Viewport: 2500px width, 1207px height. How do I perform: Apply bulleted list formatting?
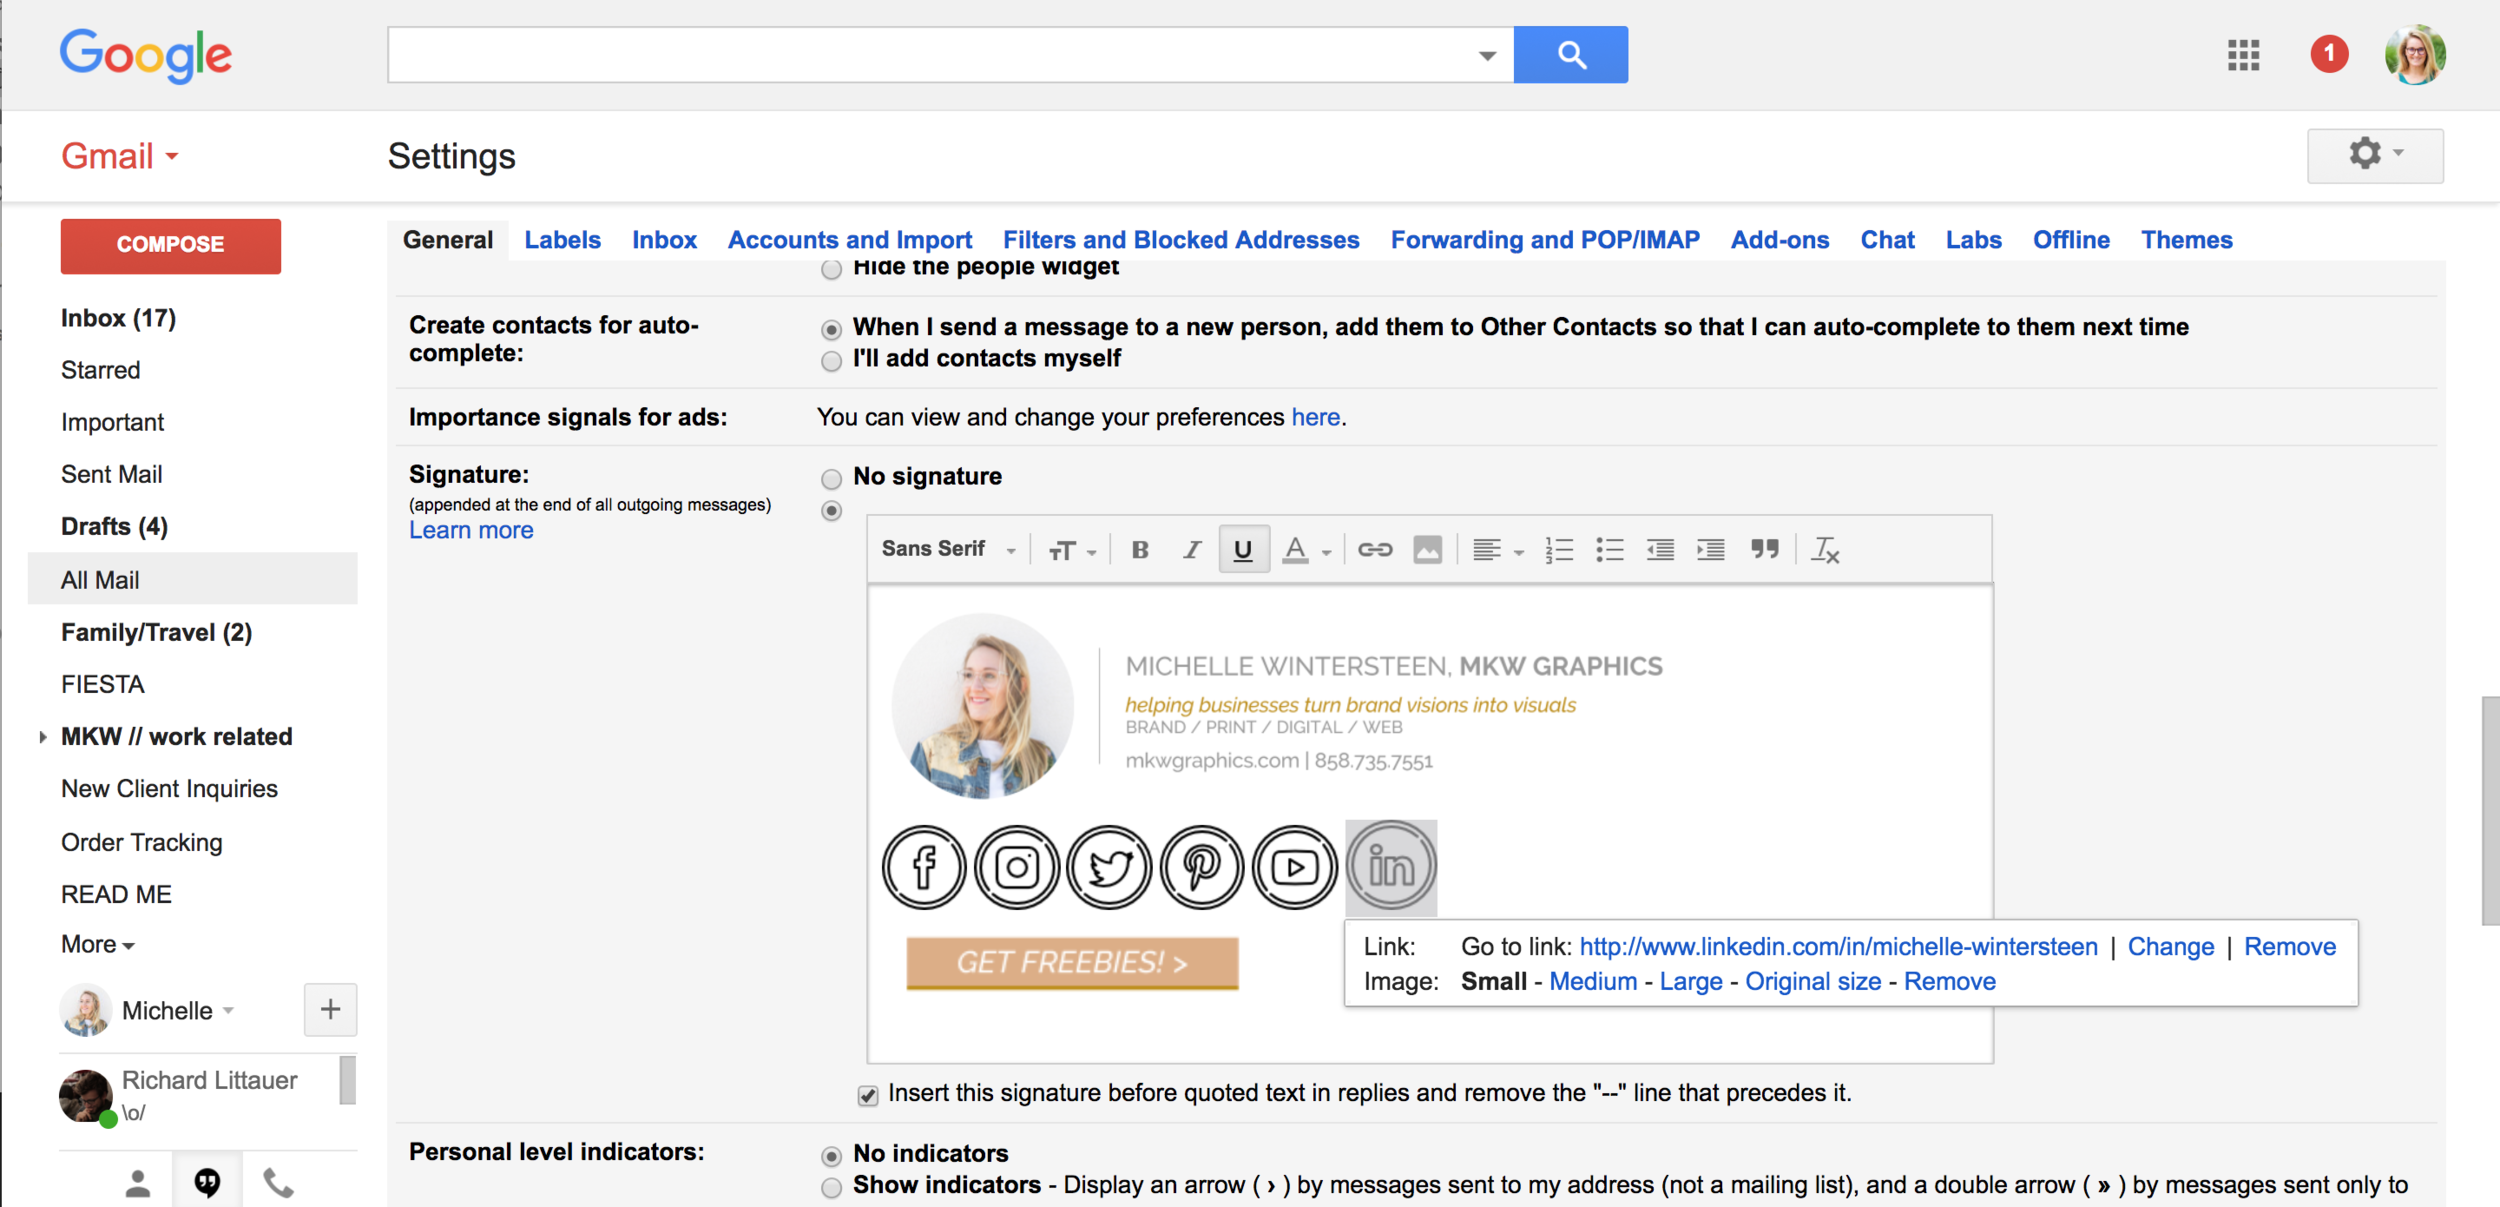(x=1609, y=550)
